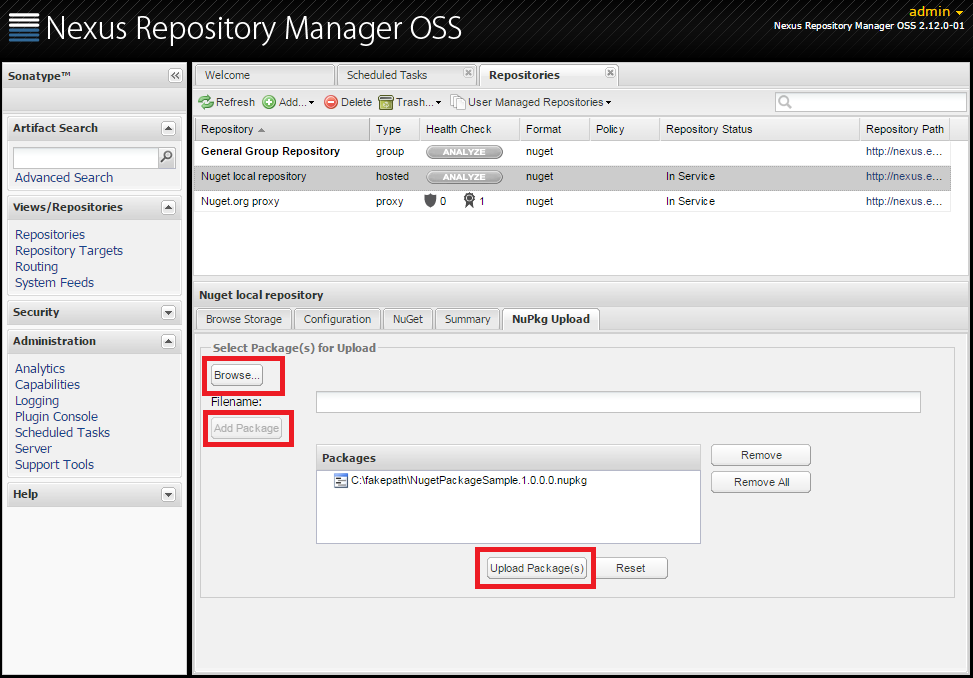Open the Analytics link
973x678 pixels.
click(40, 368)
